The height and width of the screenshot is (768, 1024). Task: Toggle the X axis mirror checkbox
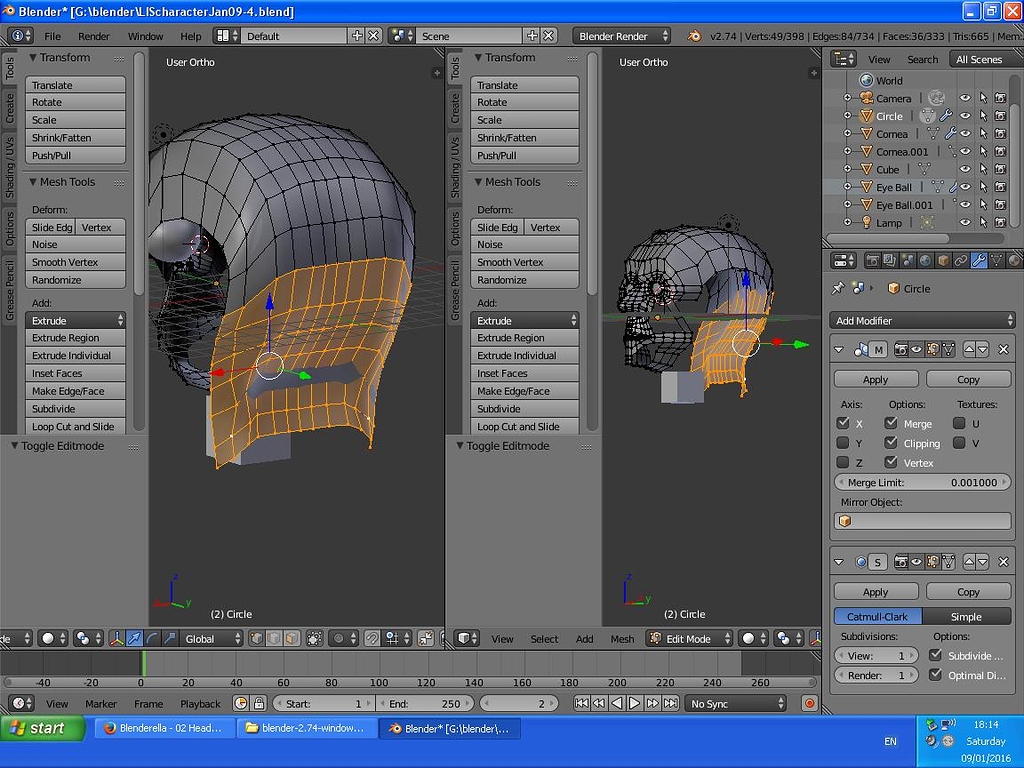tap(845, 423)
